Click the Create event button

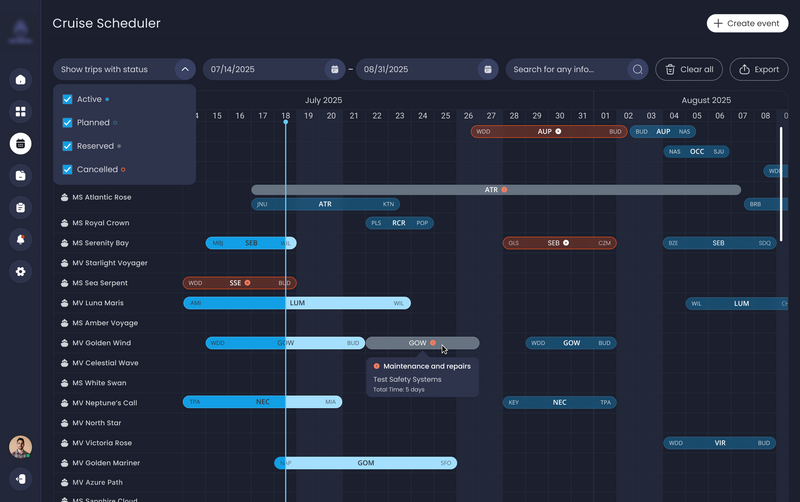click(x=747, y=23)
